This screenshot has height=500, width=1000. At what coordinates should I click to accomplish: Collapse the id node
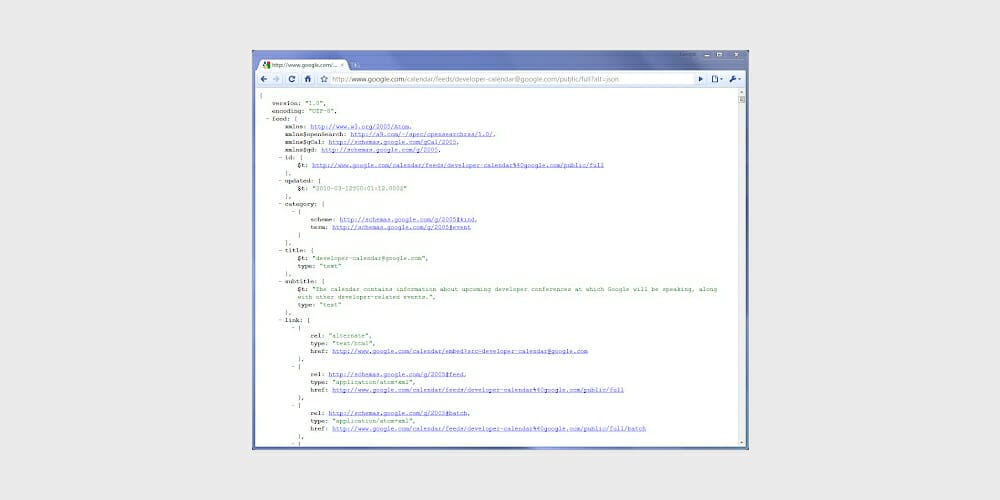pyautogui.click(x=280, y=158)
